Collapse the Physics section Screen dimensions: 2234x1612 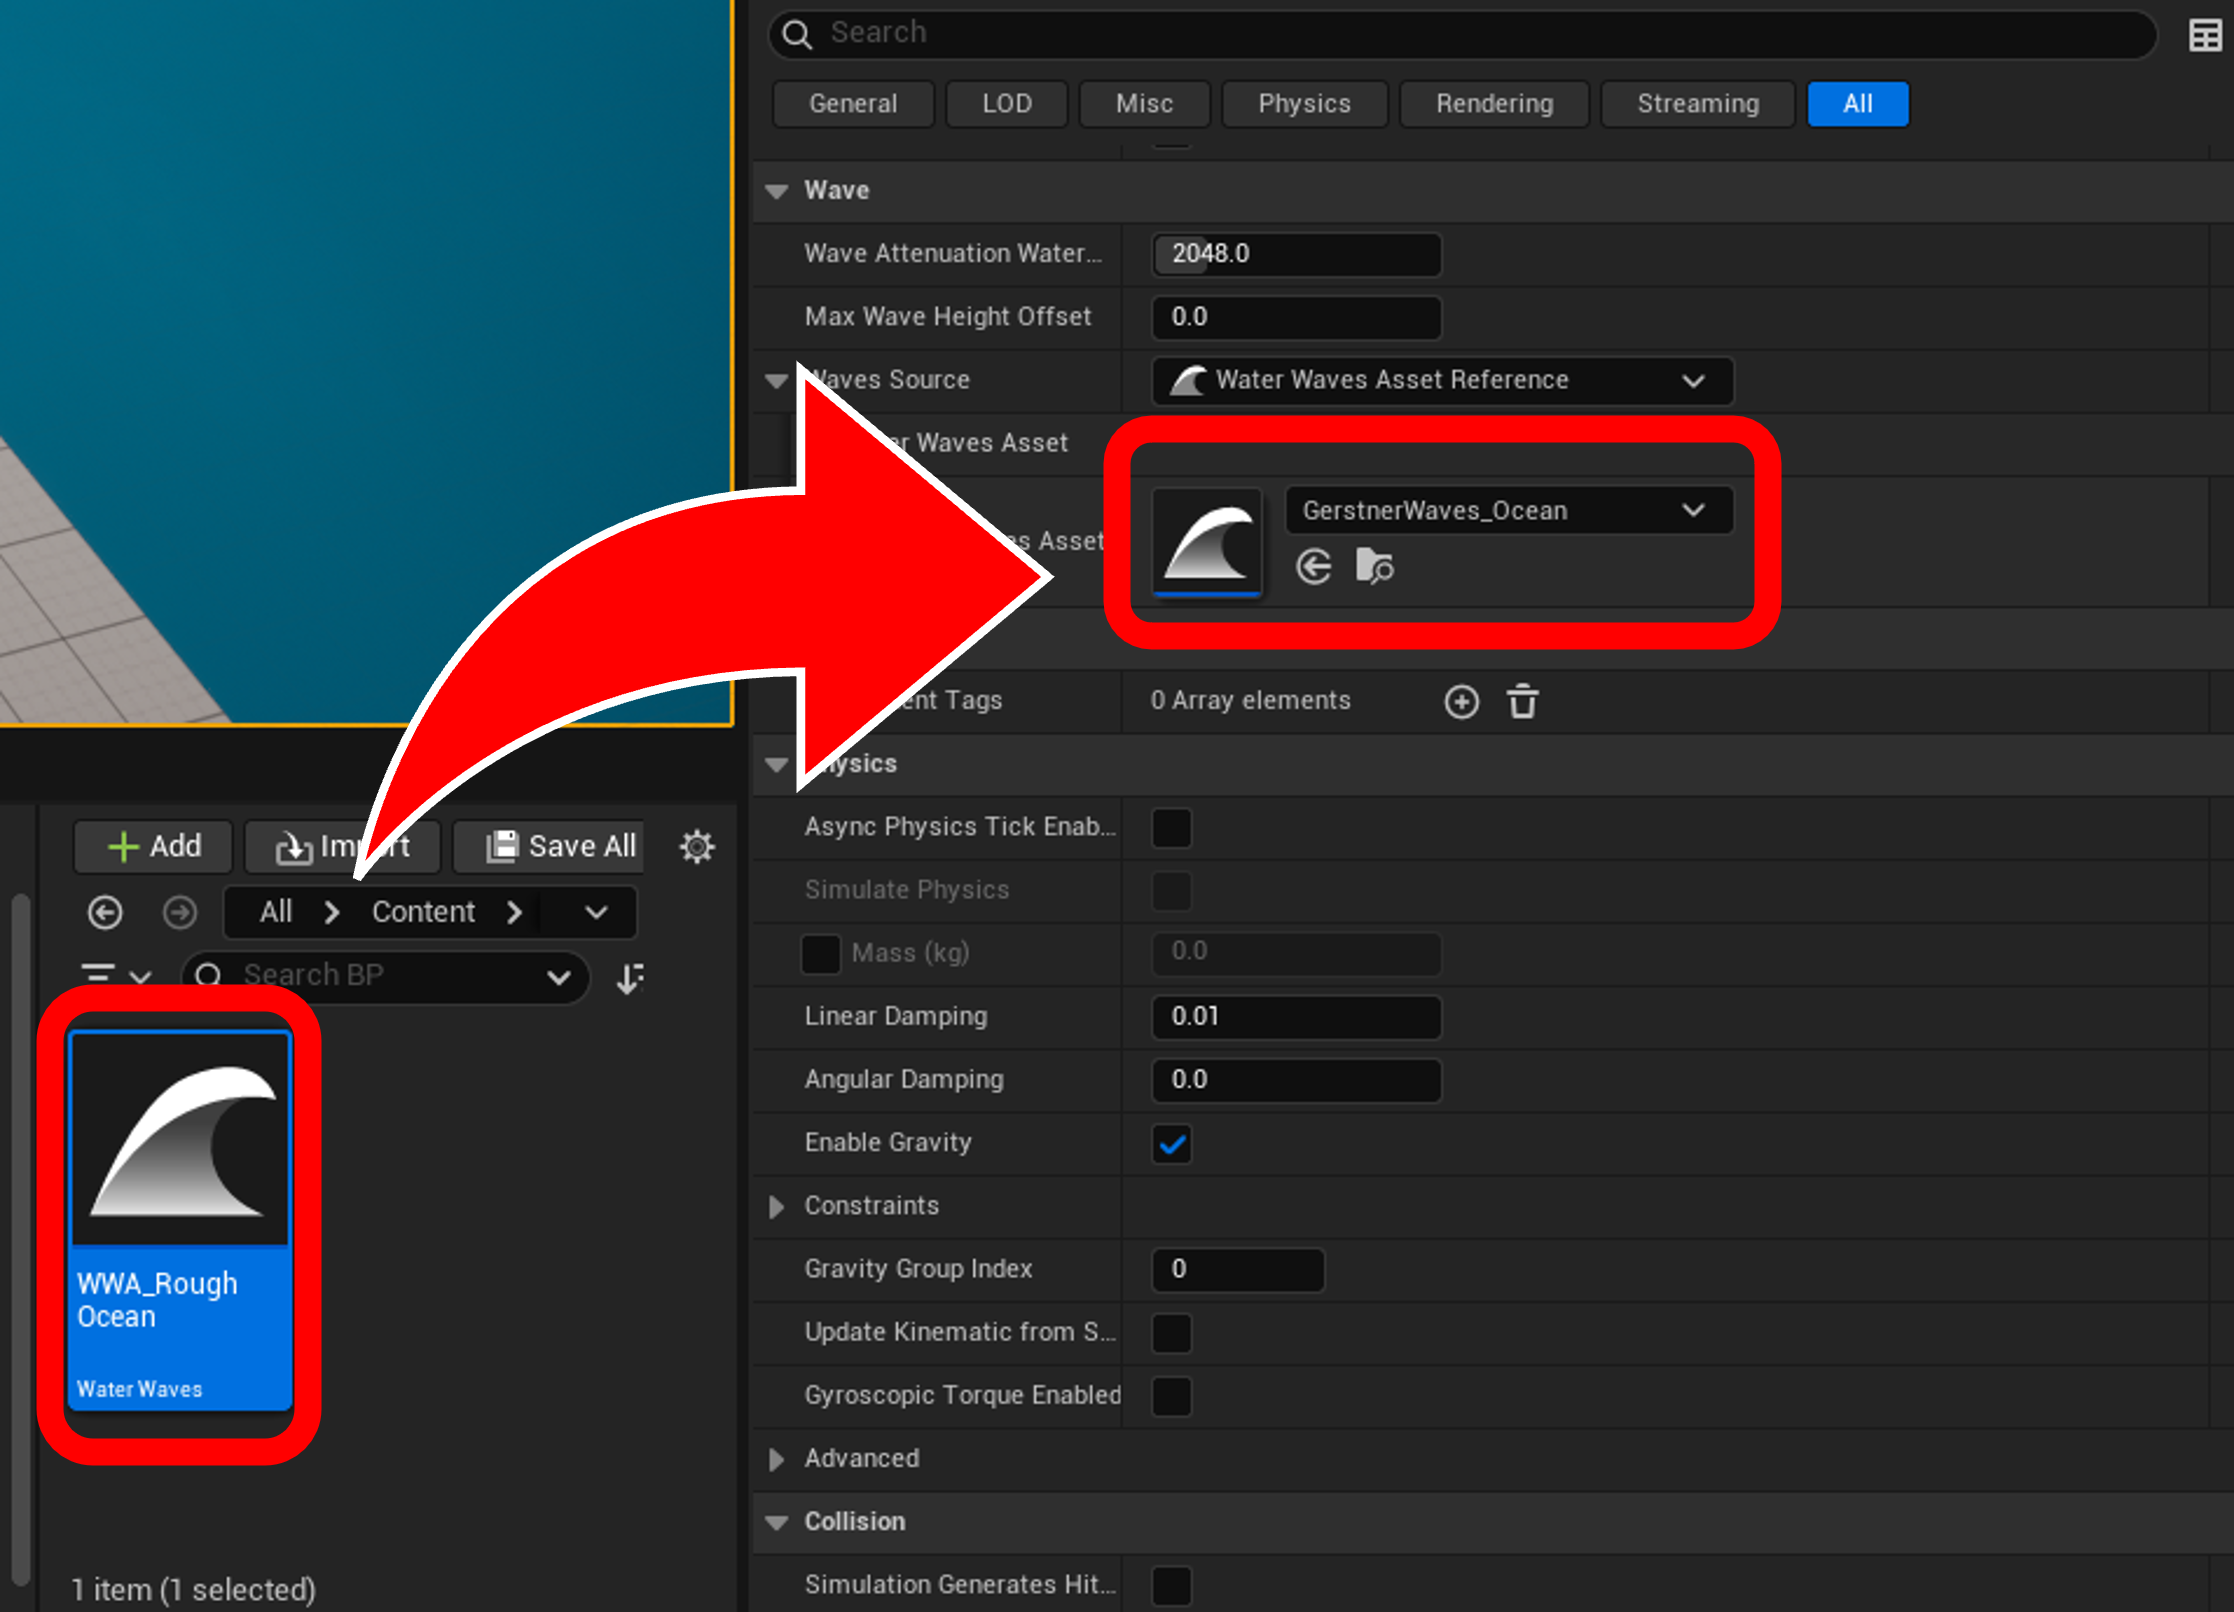click(x=776, y=765)
